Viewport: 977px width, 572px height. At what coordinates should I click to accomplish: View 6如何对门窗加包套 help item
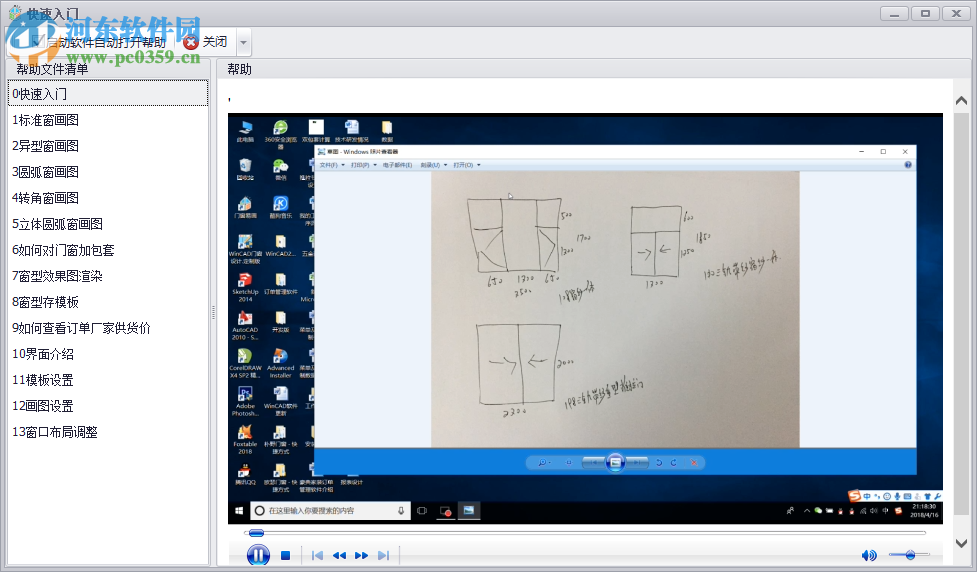click(108, 250)
